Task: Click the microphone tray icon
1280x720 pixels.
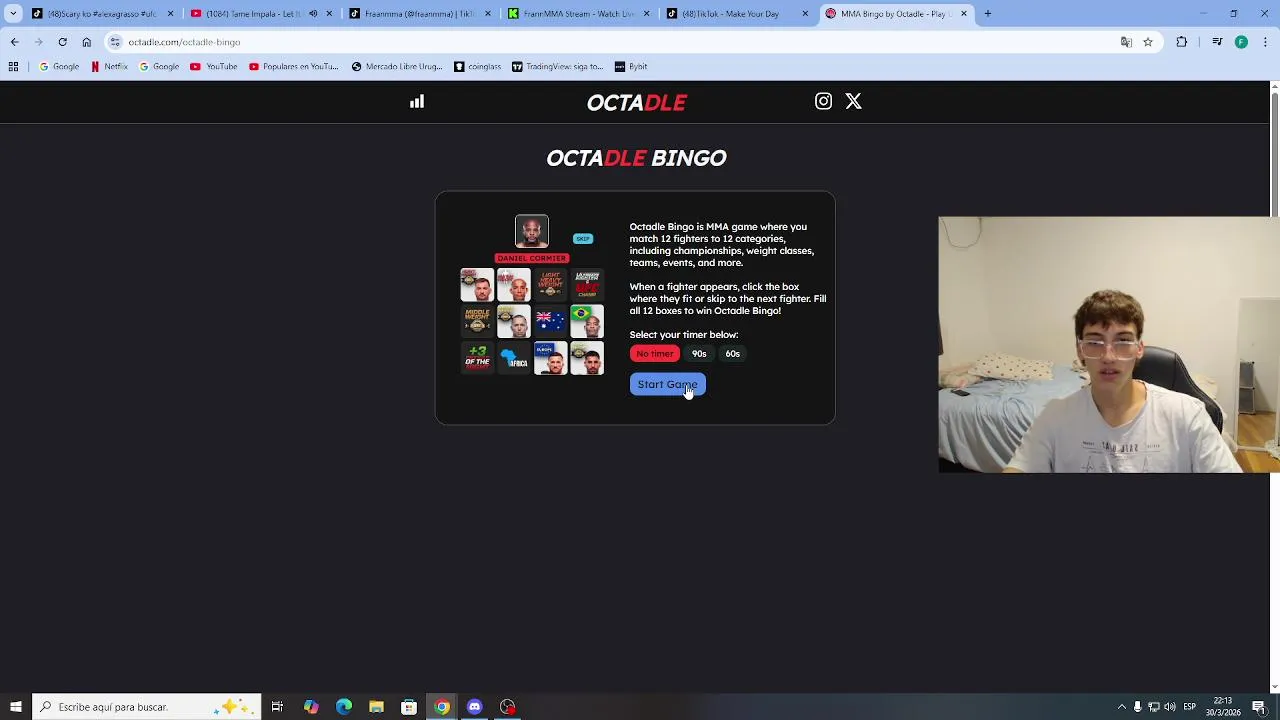Action: coord(1137,707)
